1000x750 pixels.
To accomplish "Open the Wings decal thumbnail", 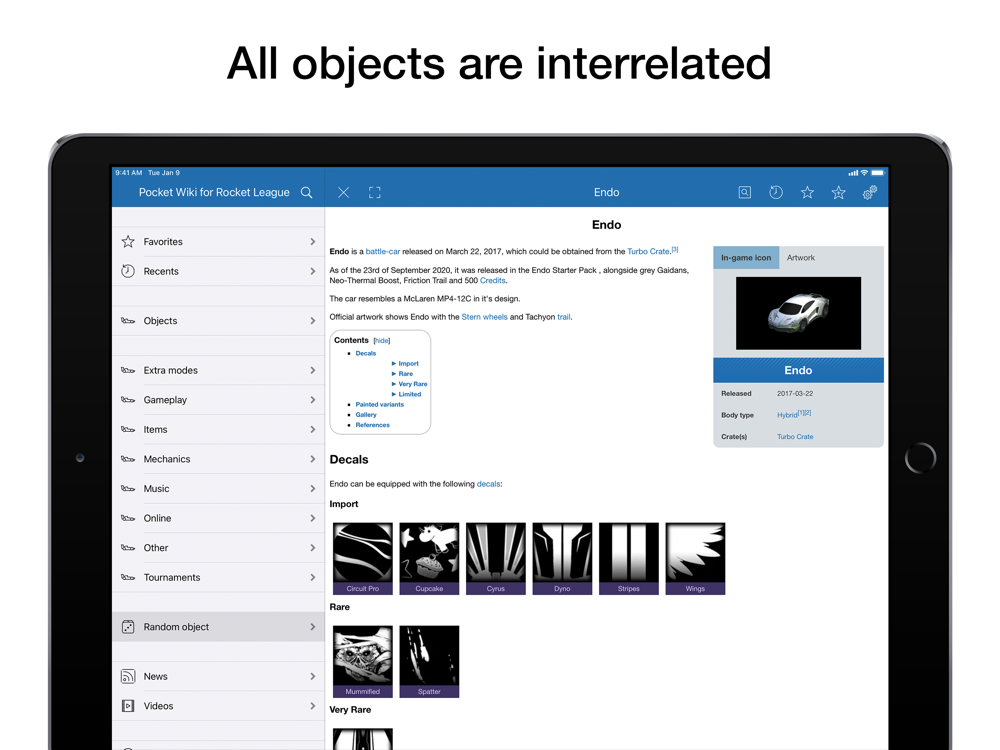I will point(695,559).
